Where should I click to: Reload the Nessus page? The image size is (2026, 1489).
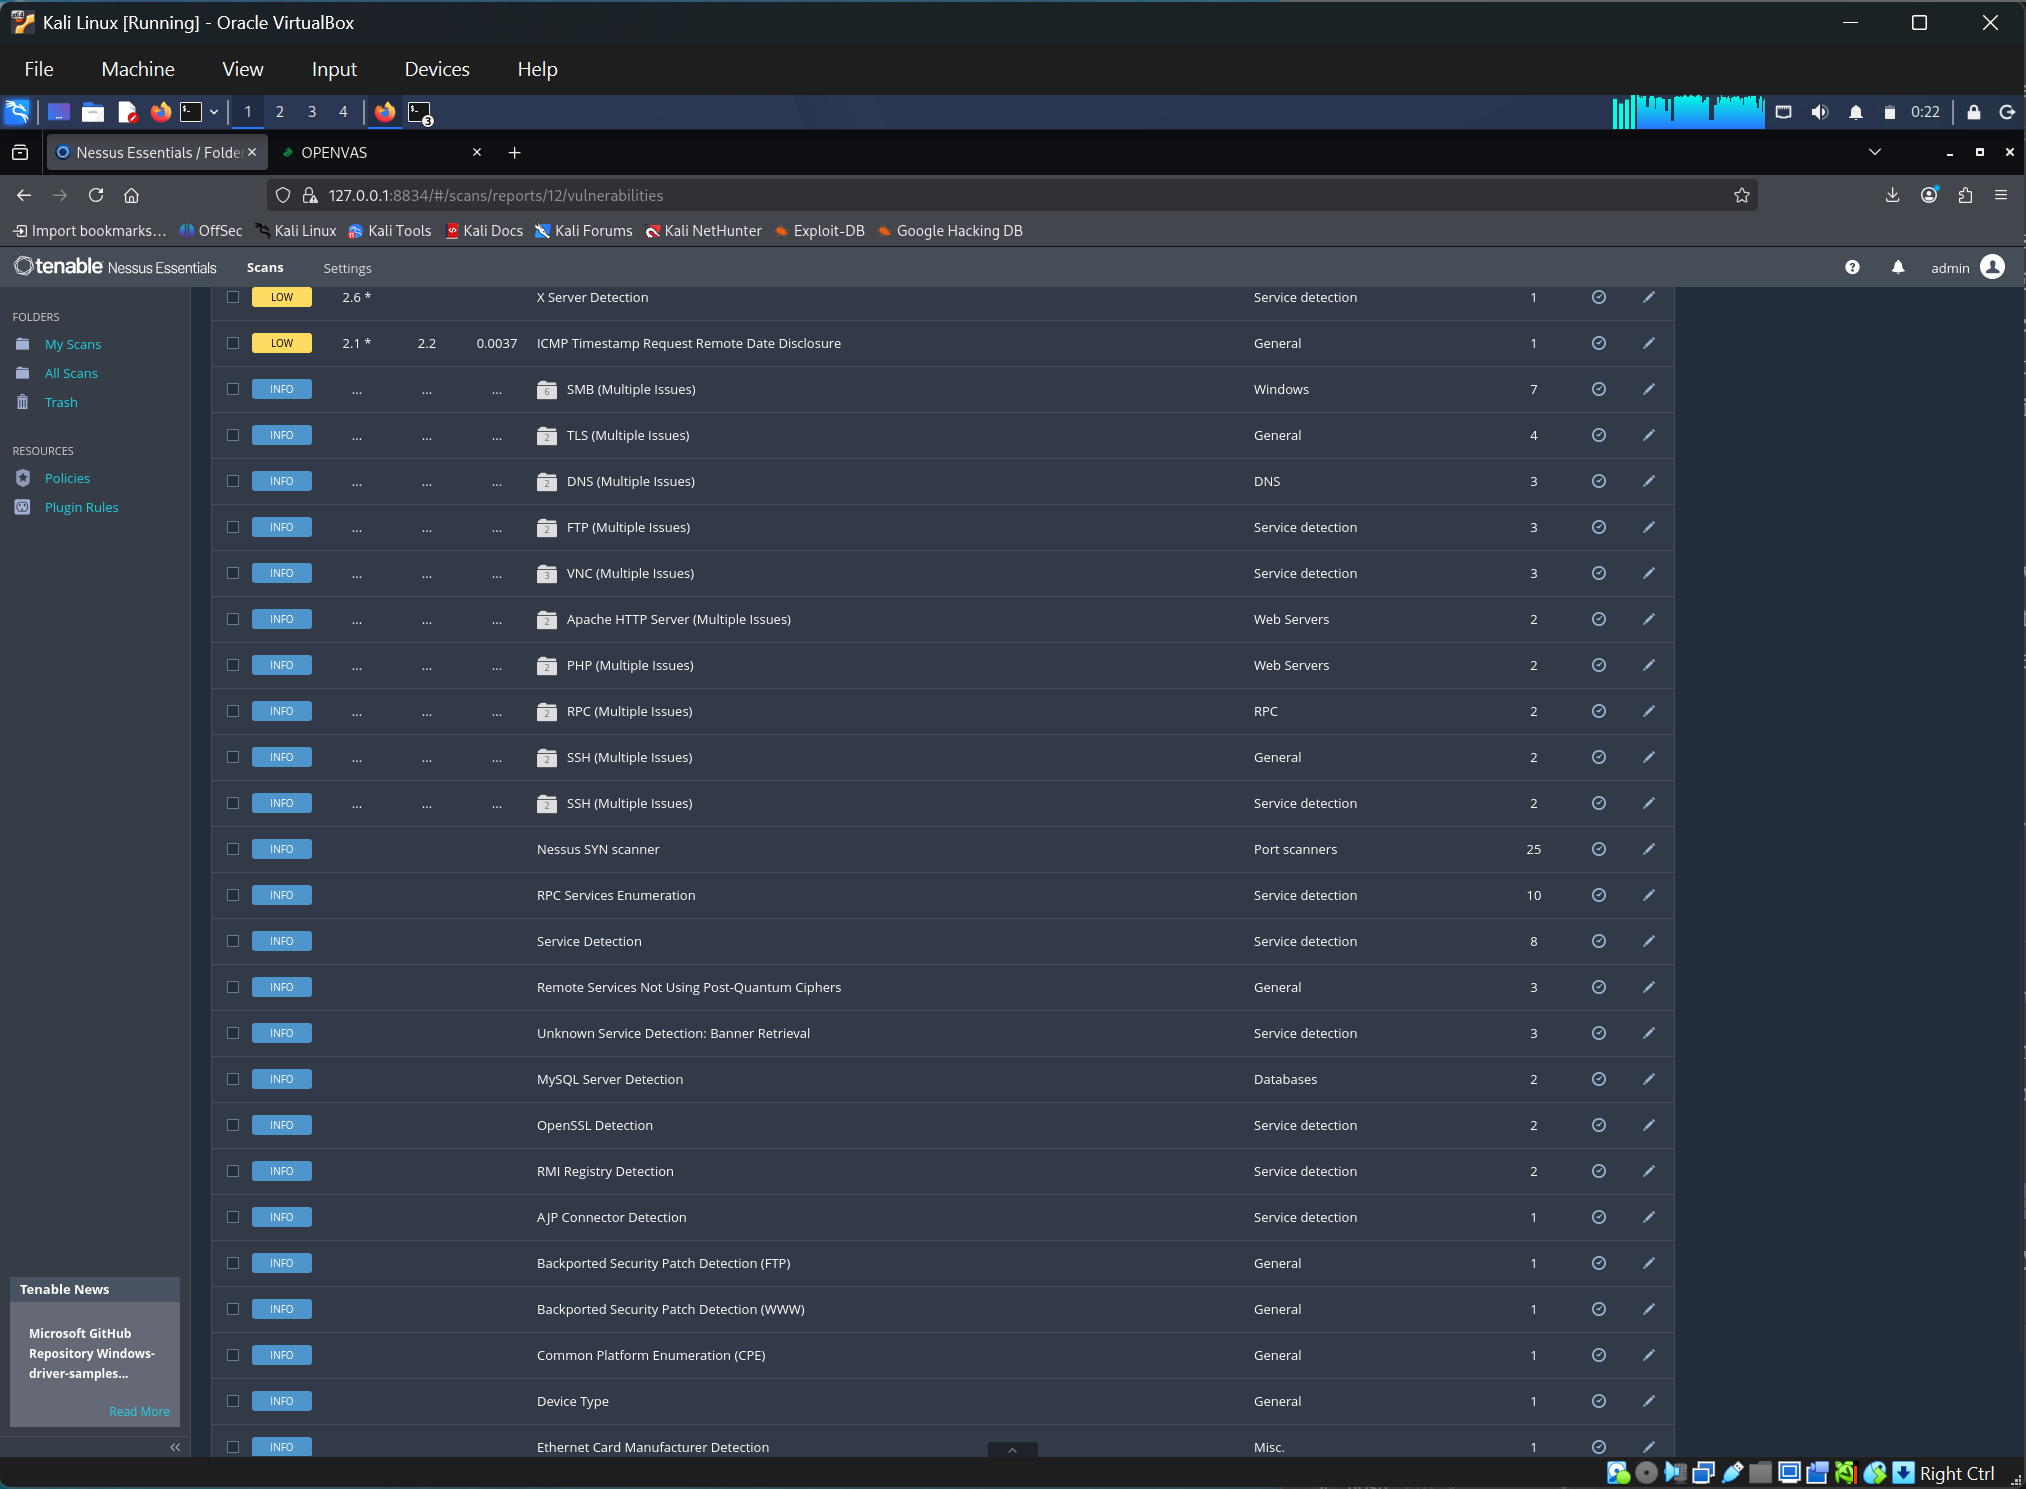(x=96, y=195)
